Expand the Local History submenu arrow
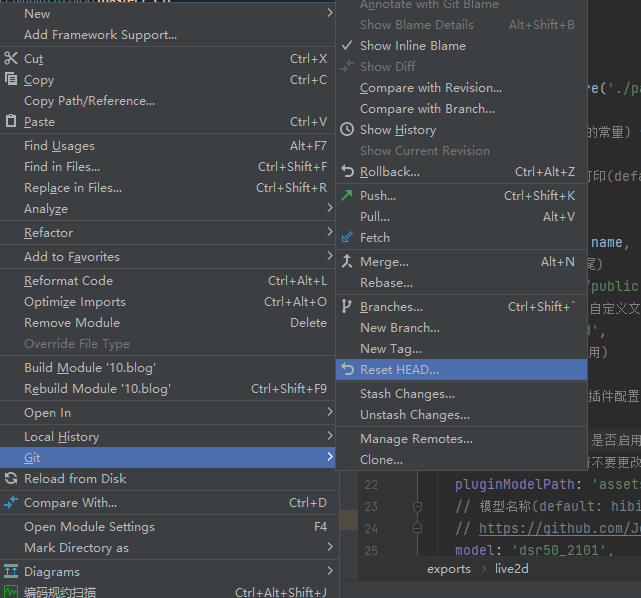 click(x=329, y=436)
